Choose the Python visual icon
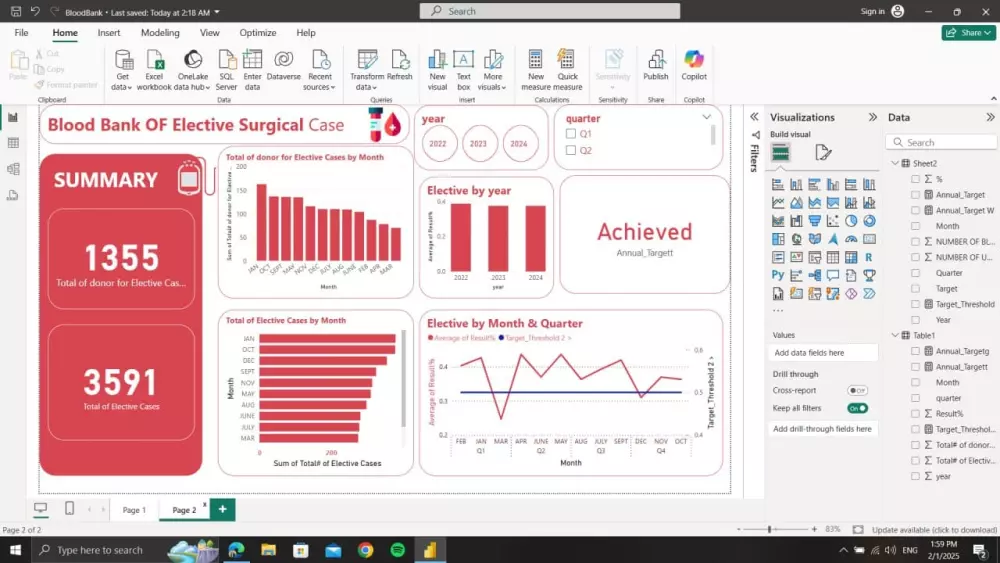1000x563 pixels. 777,275
